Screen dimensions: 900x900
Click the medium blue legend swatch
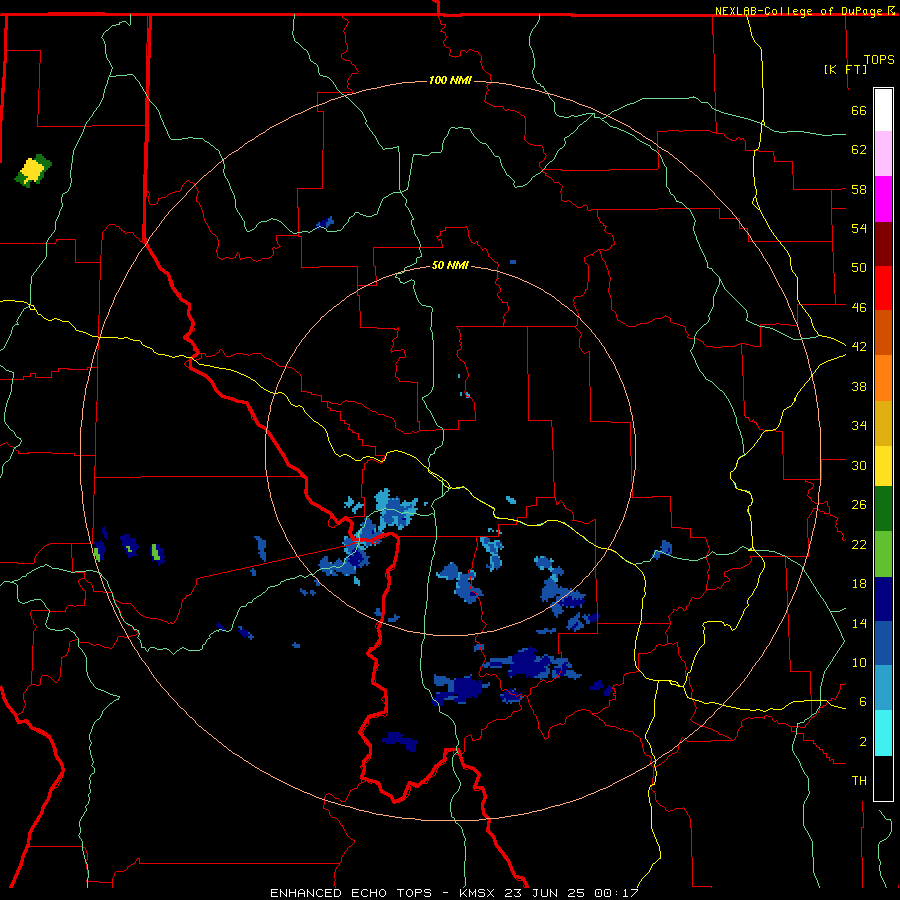tap(883, 643)
